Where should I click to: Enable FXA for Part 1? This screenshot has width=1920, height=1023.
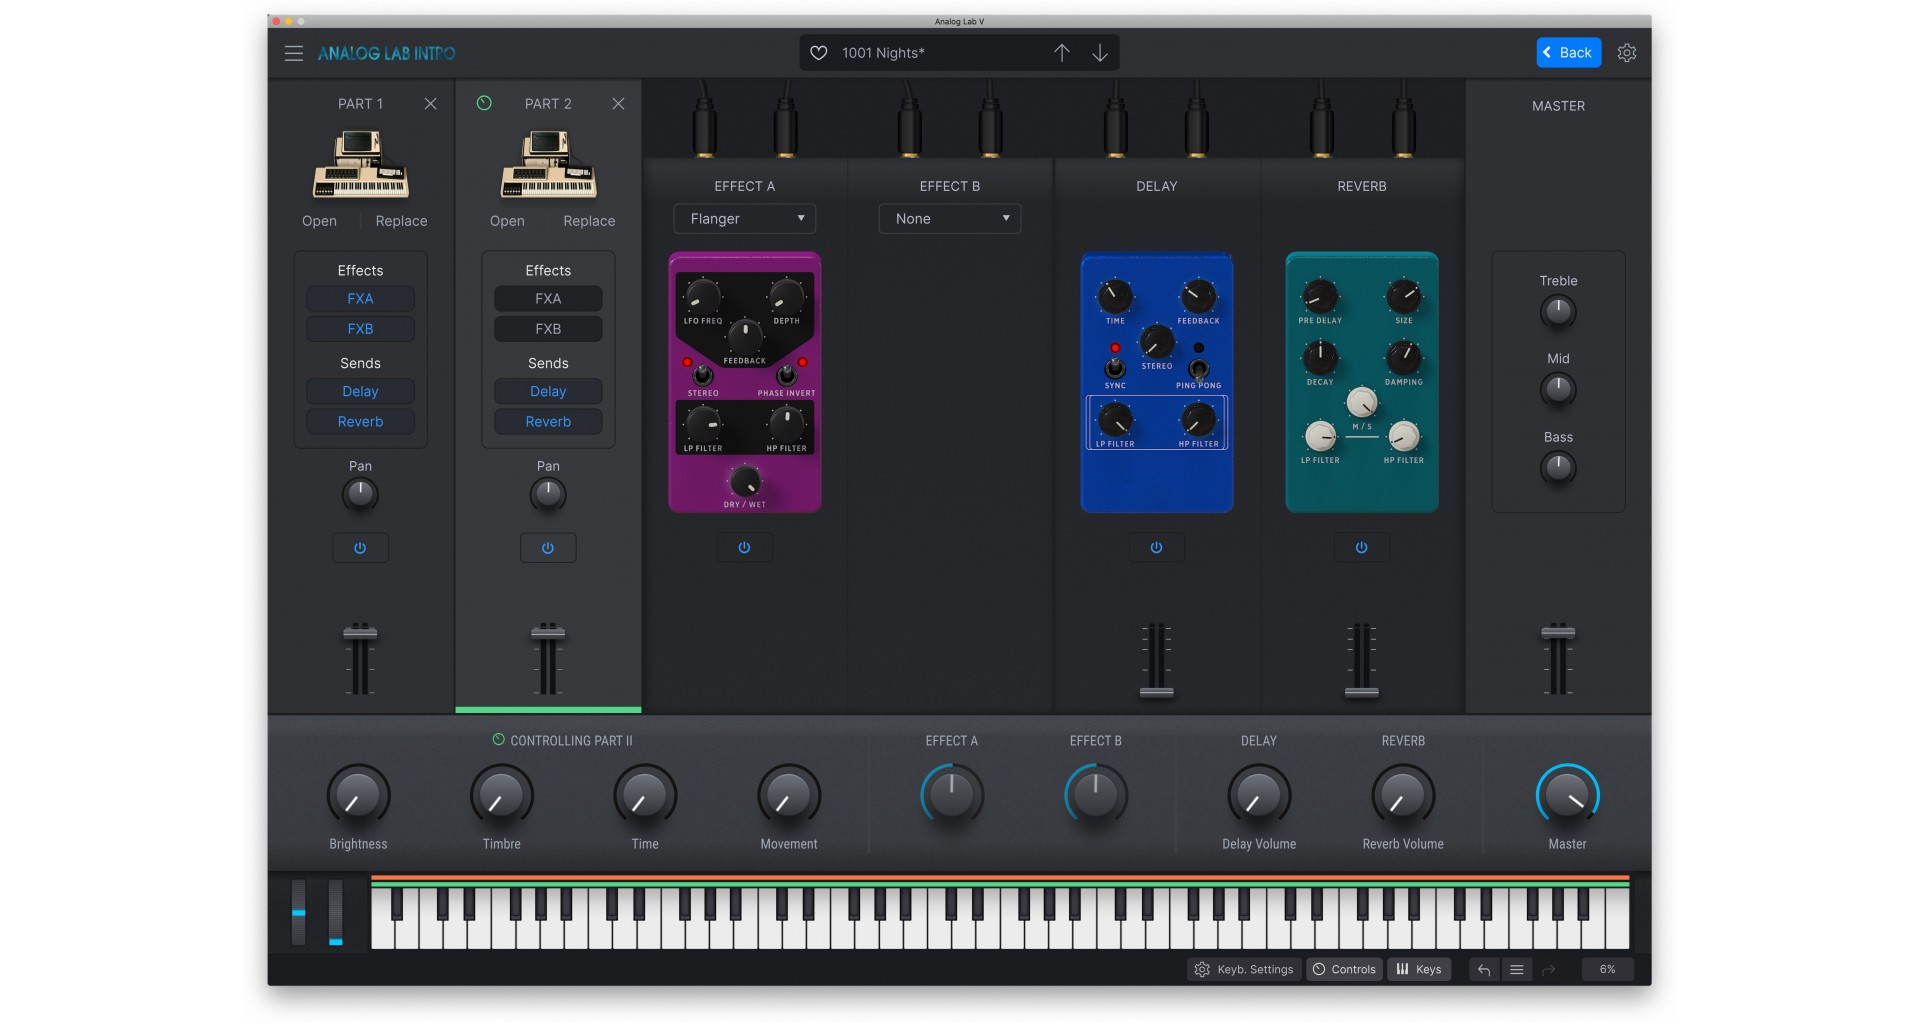[360, 299]
